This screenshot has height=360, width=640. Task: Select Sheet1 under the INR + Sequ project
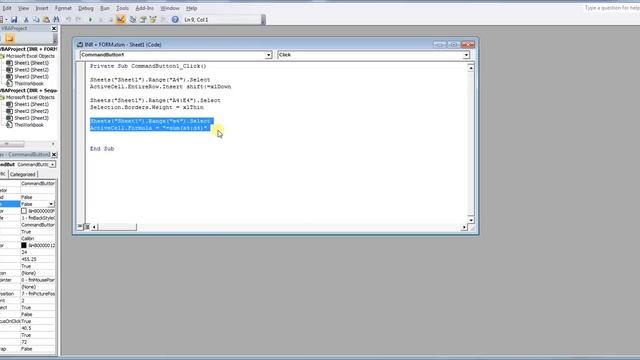coord(31,104)
